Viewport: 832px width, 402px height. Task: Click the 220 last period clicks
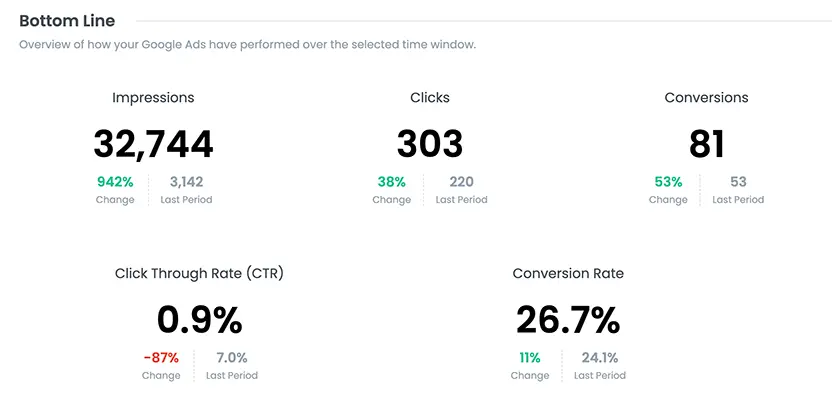tap(461, 182)
